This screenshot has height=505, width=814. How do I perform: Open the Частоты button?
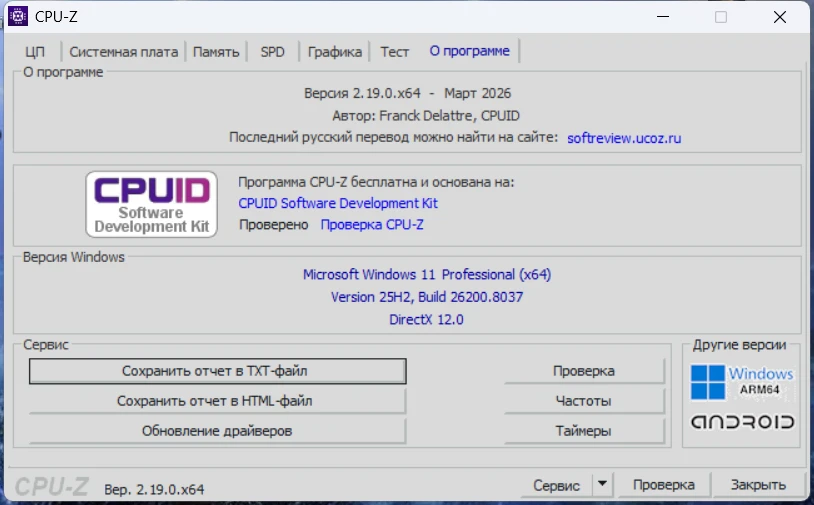coord(584,401)
